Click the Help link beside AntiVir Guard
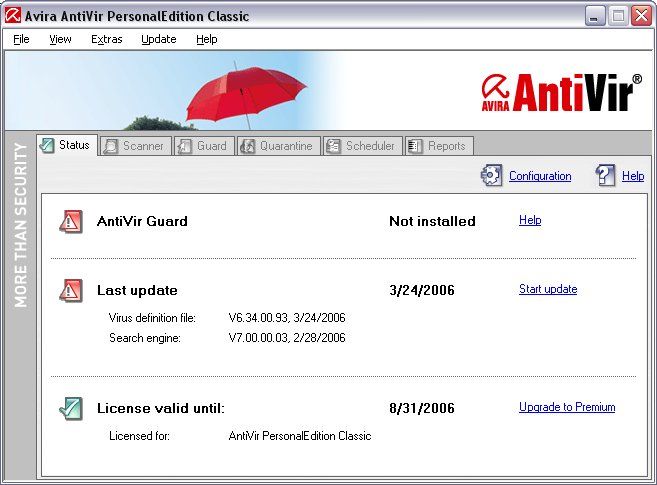 [529, 220]
